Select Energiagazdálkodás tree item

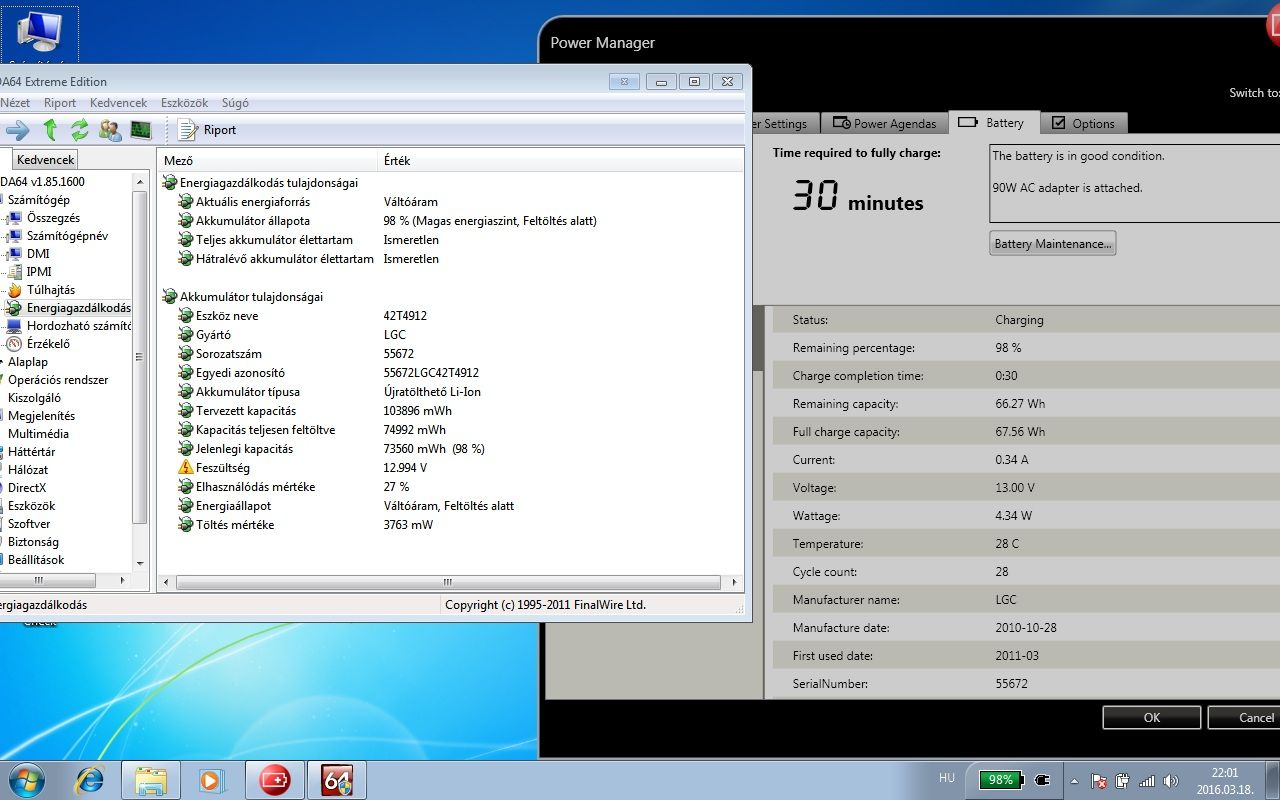point(78,308)
